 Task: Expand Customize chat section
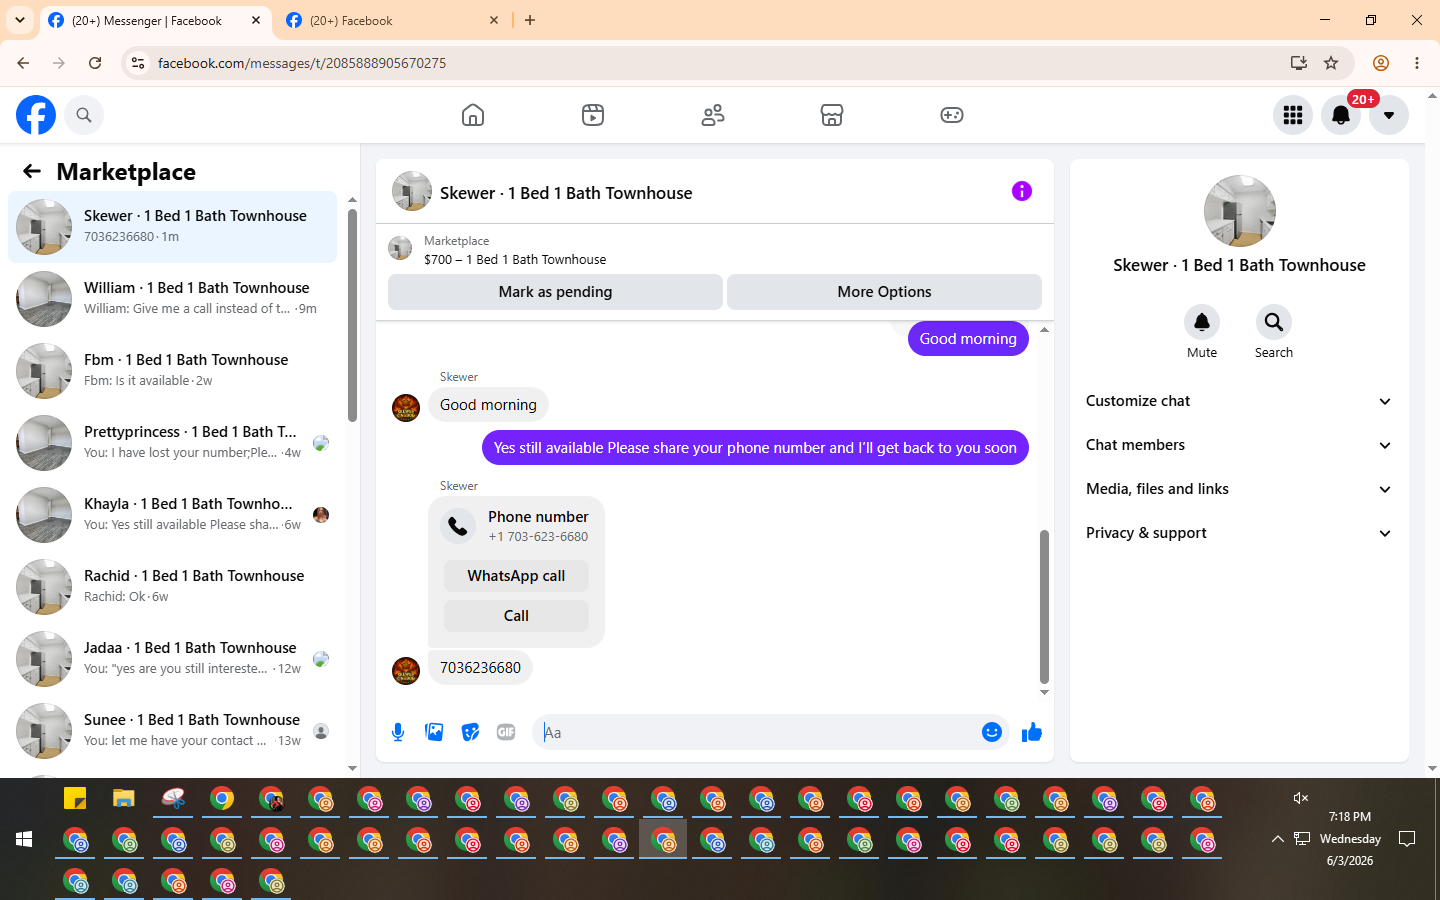1239,401
